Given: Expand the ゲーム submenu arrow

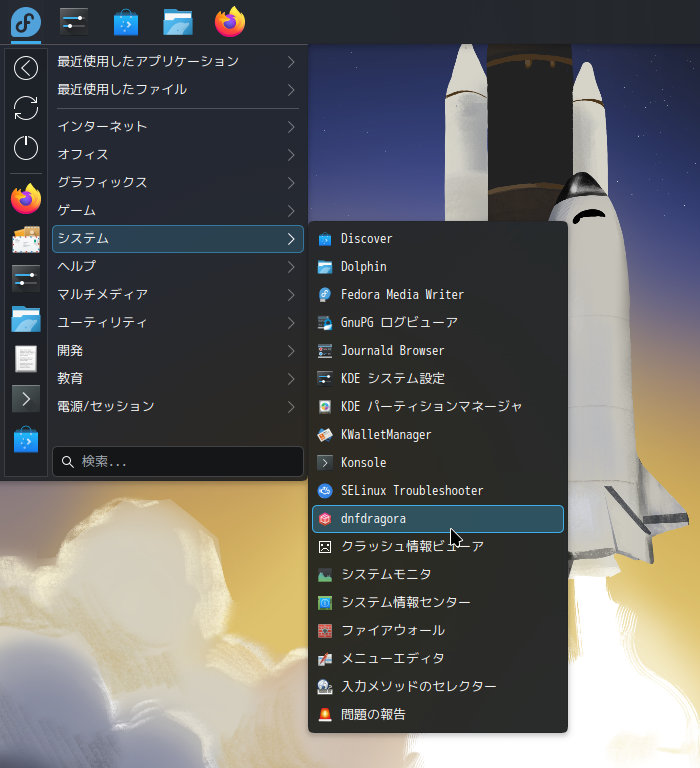Looking at the screenshot, I should coord(291,211).
